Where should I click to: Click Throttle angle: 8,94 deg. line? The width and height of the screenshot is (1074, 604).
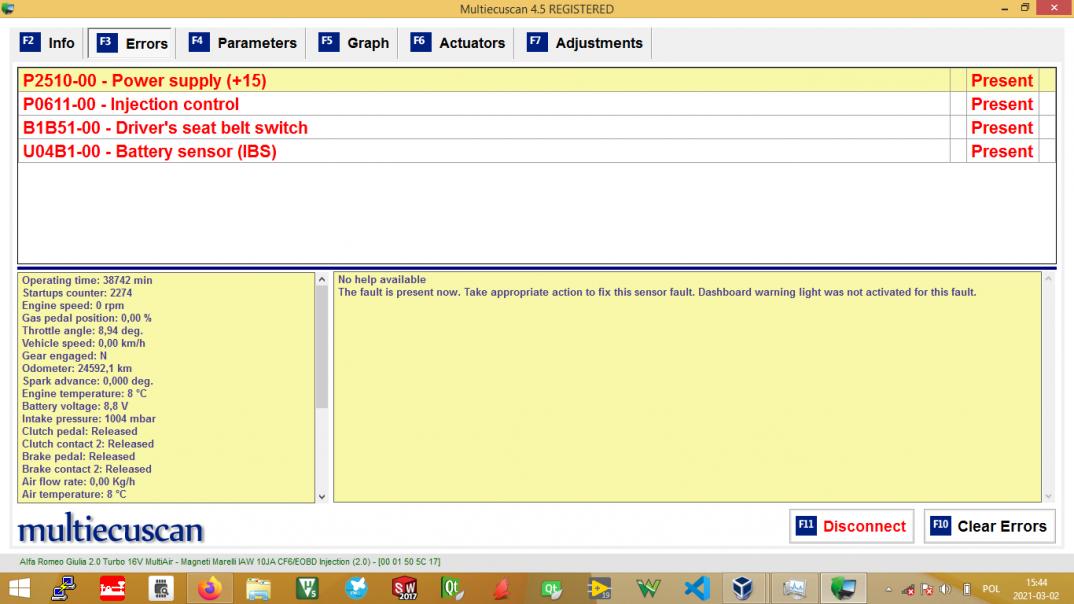82,331
